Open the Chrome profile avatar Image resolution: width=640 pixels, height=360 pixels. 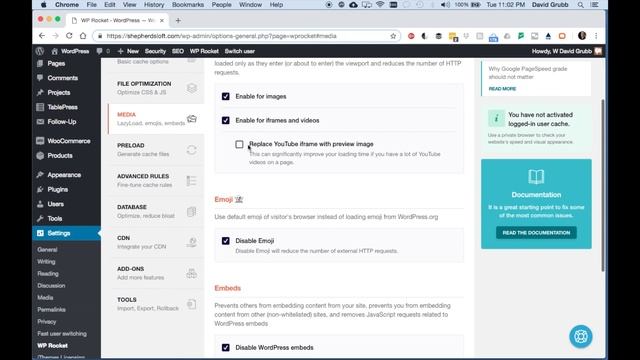point(582,36)
